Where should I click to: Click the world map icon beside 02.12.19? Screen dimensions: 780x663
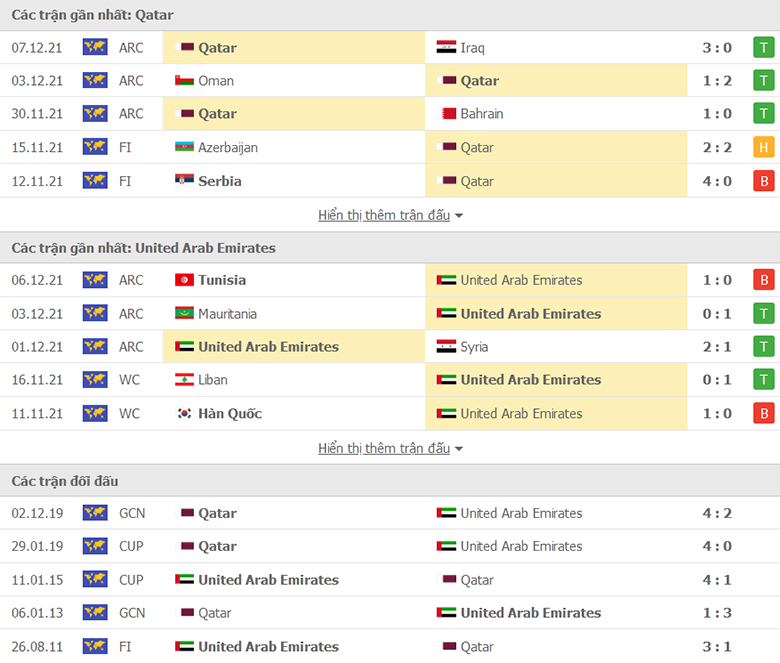coord(95,513)
